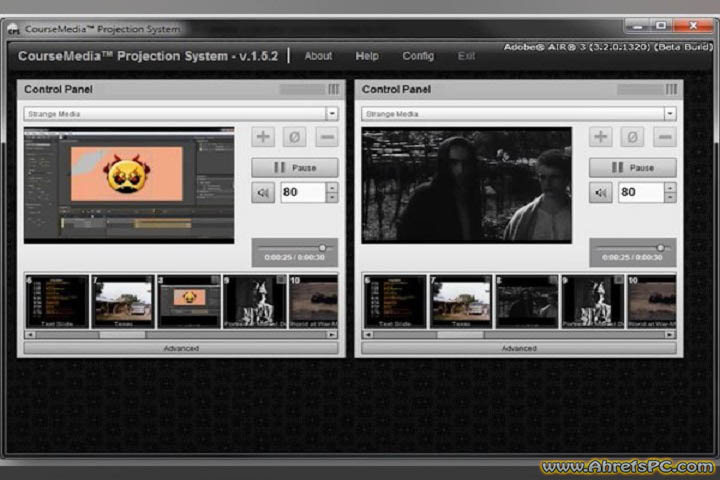
Task: Click the plus icon in right Control Panel
Action: [601, 137]
